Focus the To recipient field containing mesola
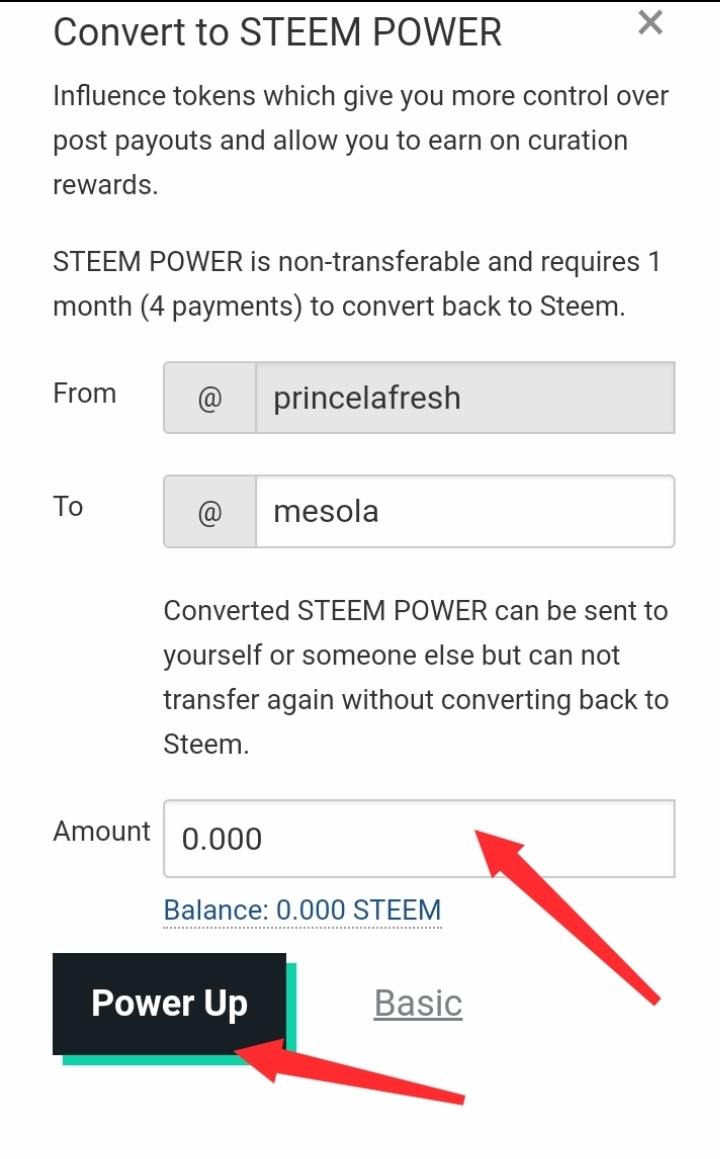 click(x=464, y=512)
